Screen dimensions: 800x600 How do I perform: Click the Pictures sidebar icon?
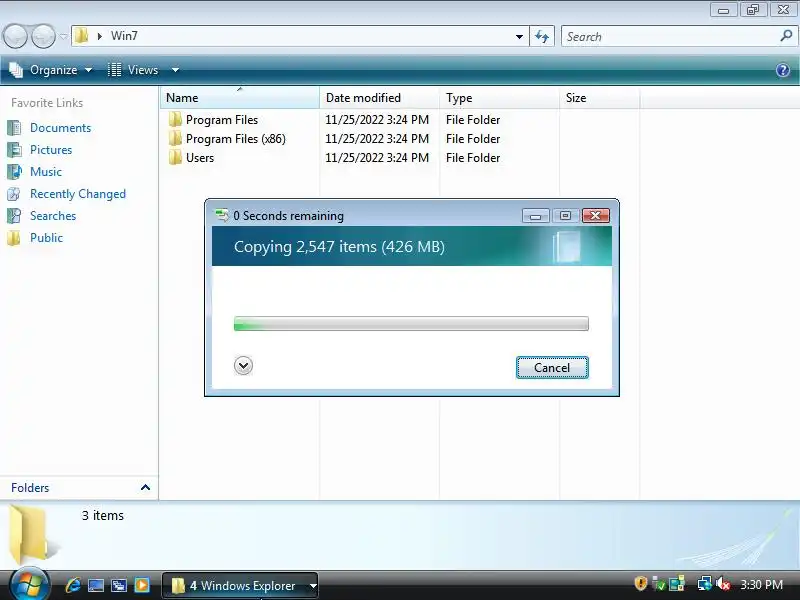[x=14, y=149]
